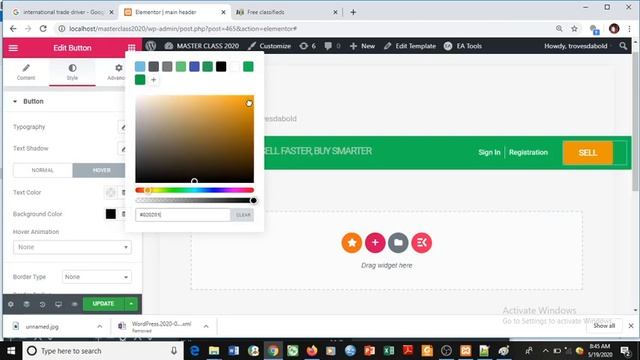Pick the royal blue preset swatch
The width and height of the screenshot is (640, 360).
pos(194,67)
